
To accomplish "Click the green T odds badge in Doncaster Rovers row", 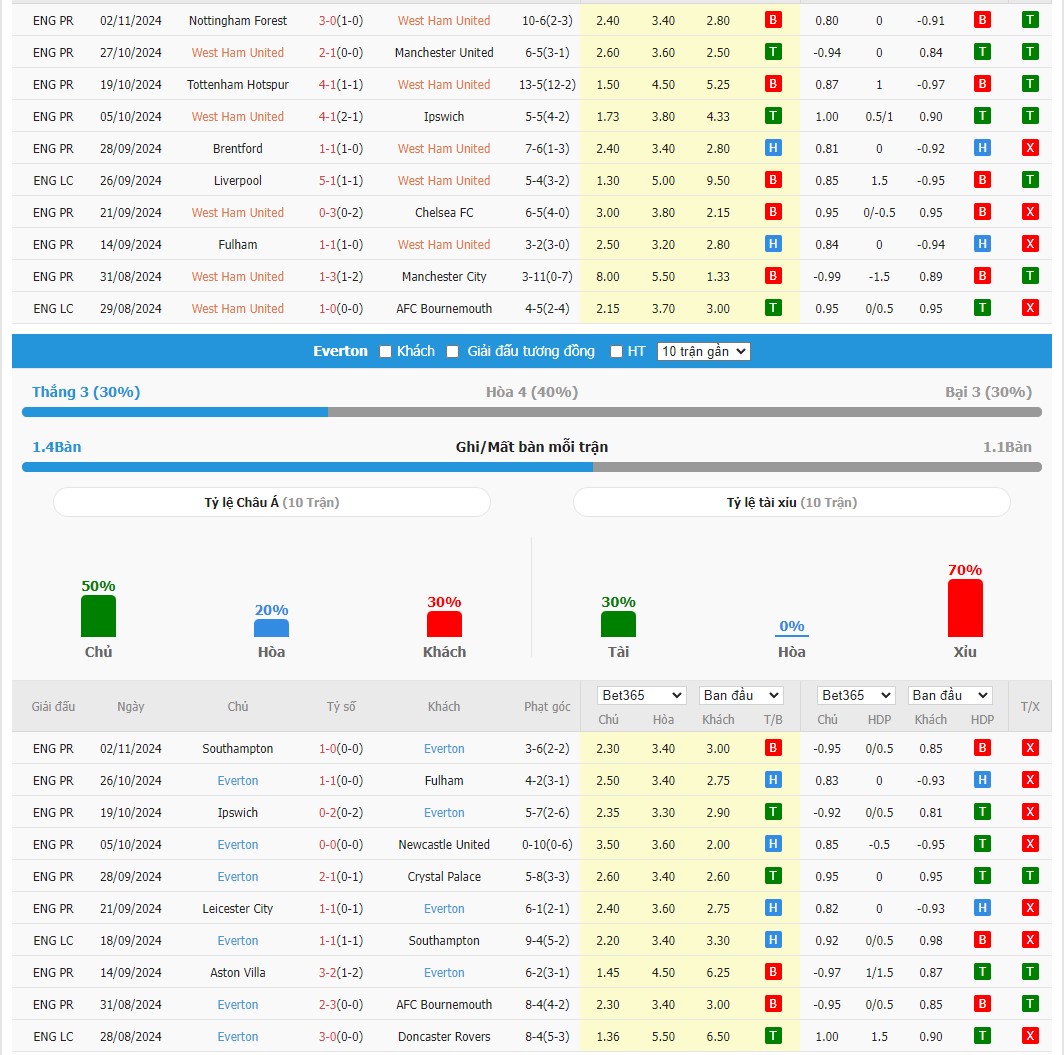I will point(773,1036).
